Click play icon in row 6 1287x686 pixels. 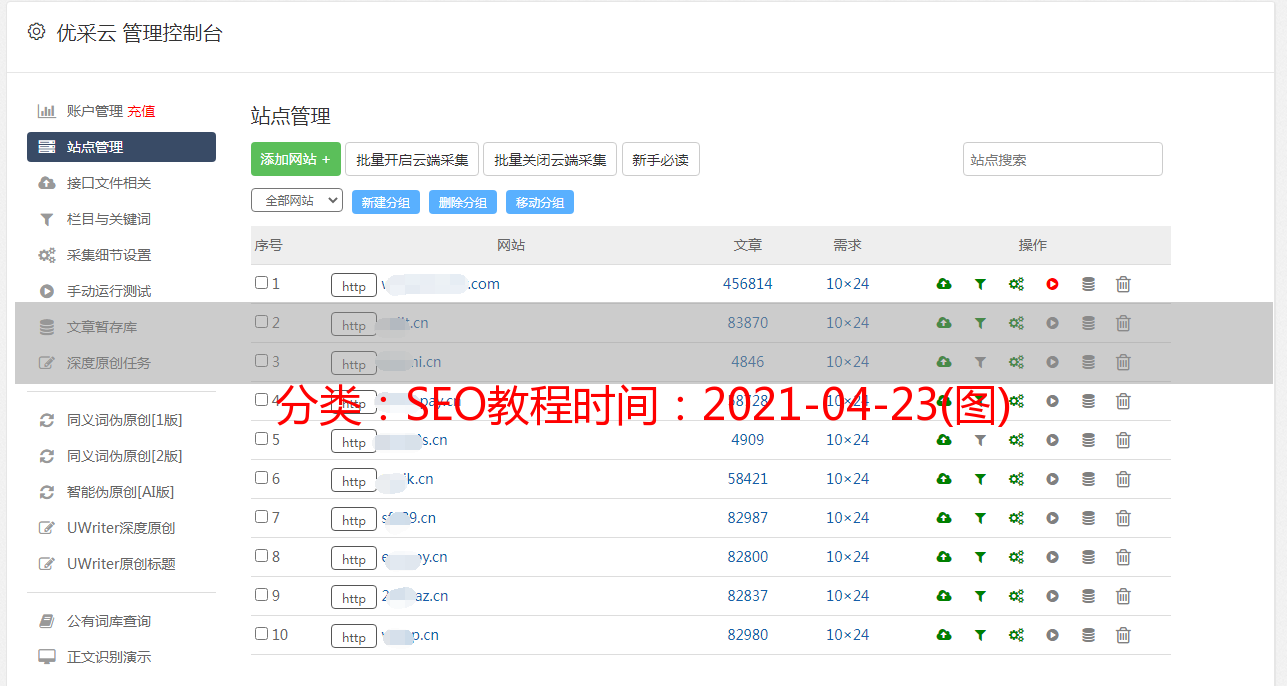[x=1052, y=479]
